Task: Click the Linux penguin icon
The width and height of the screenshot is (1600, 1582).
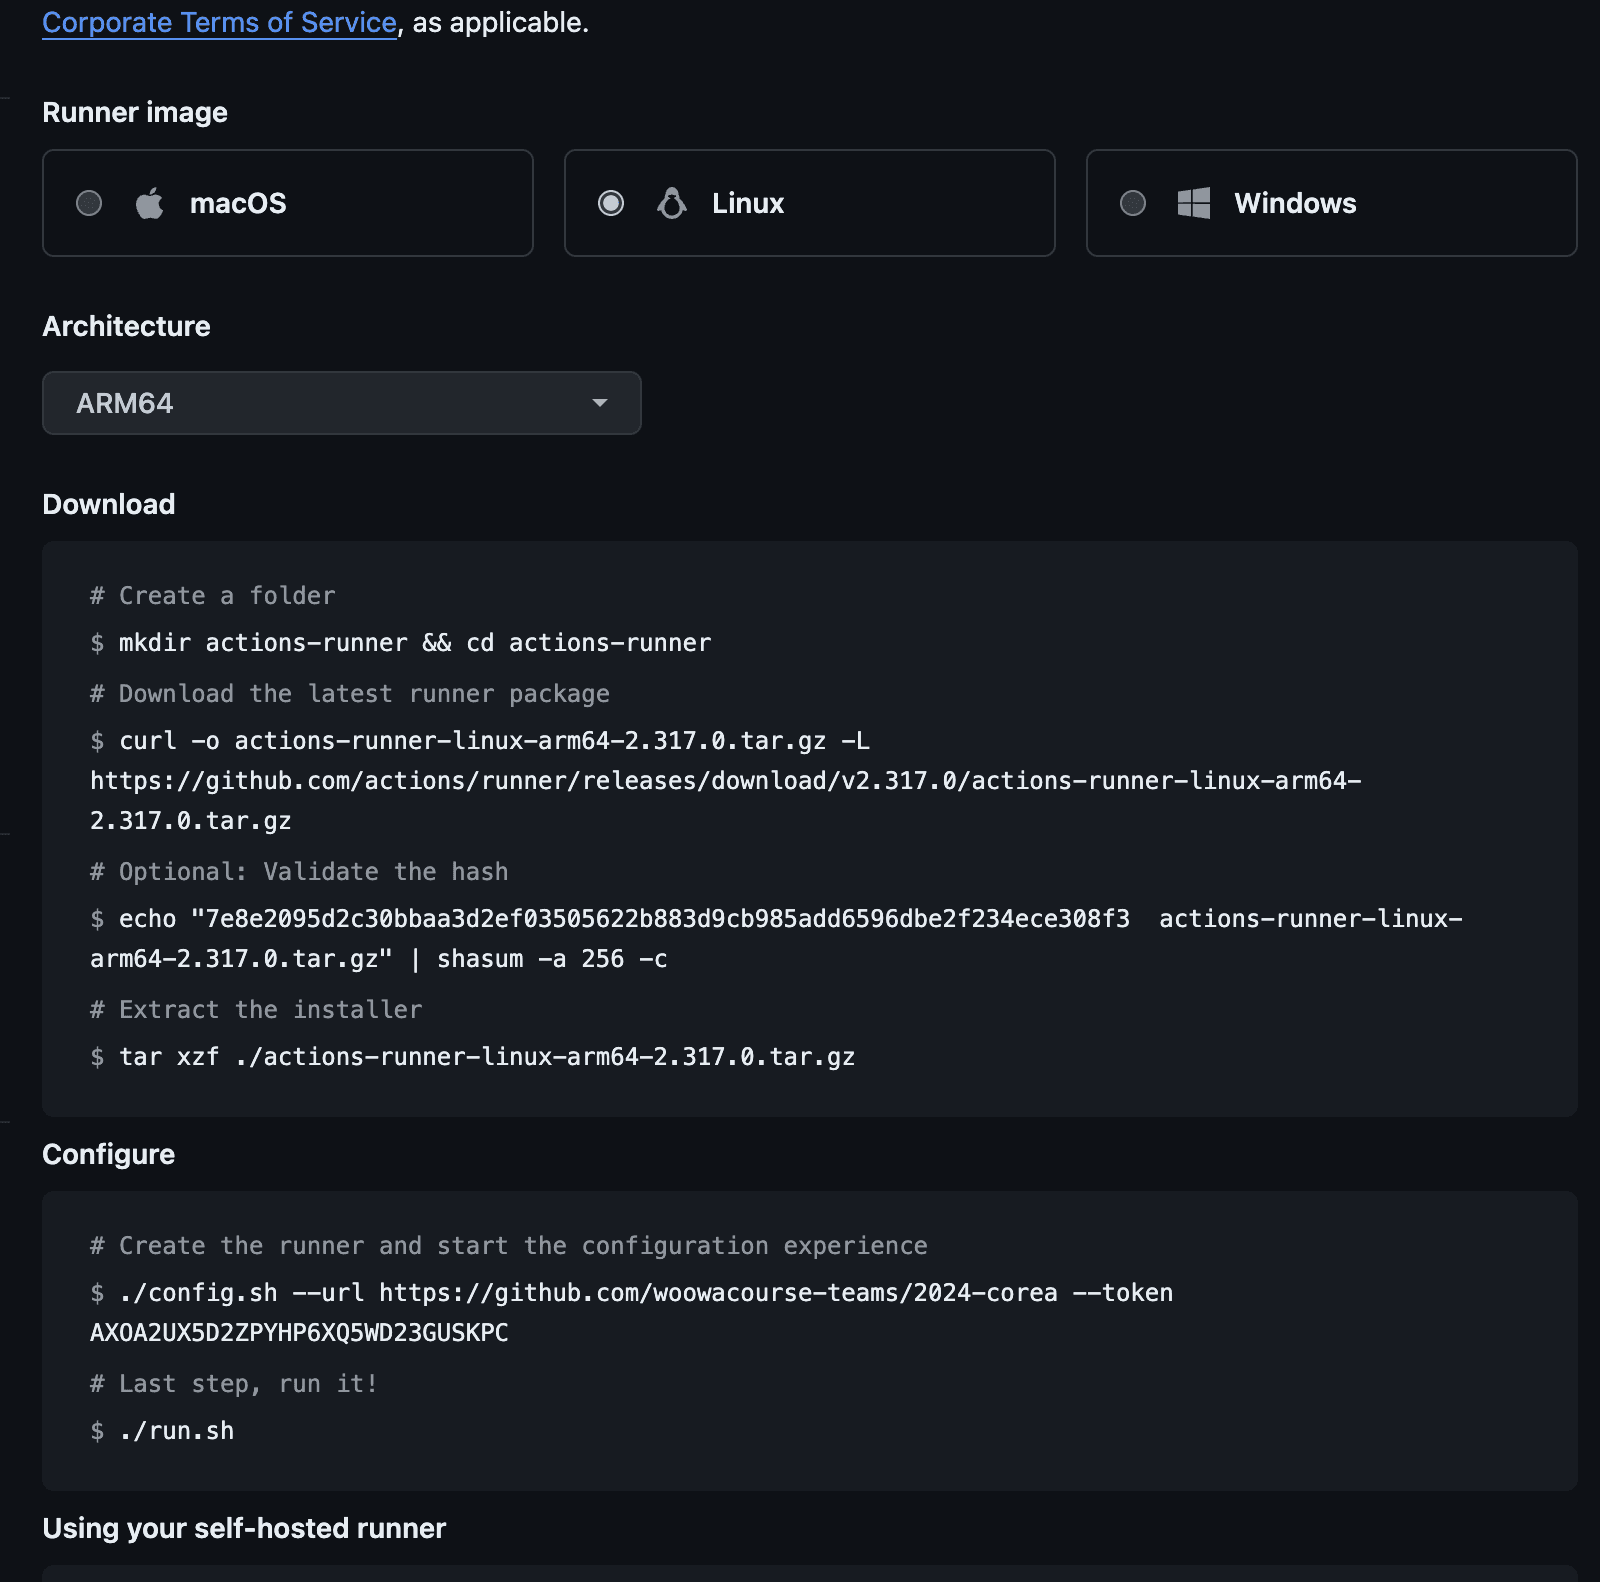Action: tap(672, 203)
